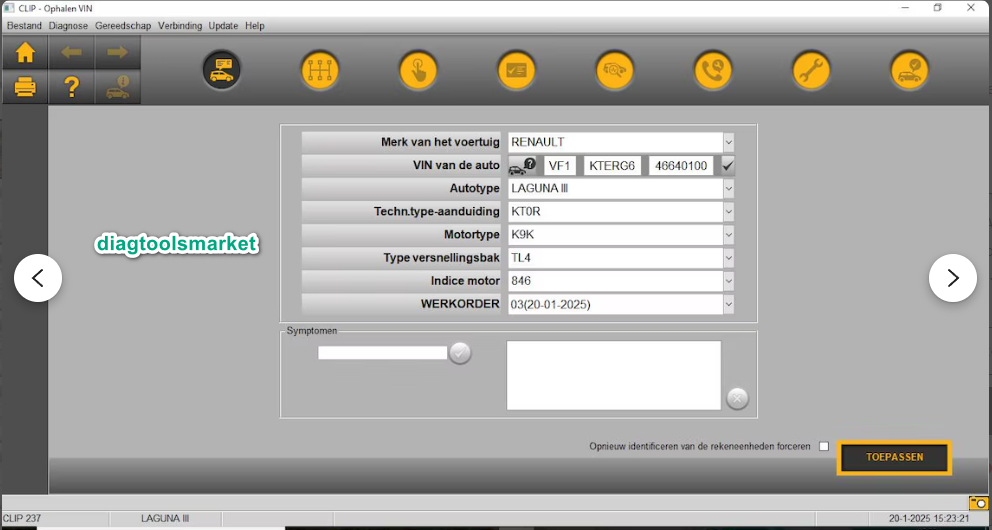Click the TOEPASSEN button
Screen dimensions: 992x530
895,457
